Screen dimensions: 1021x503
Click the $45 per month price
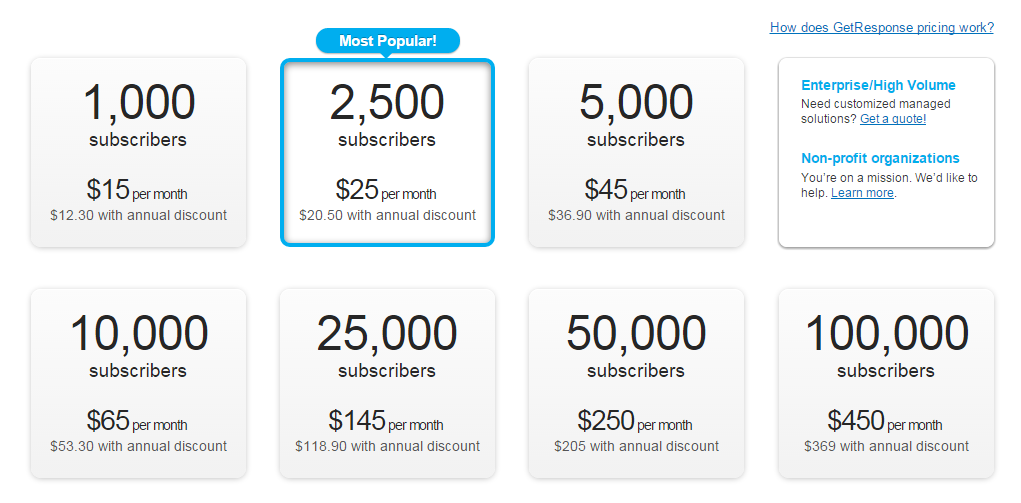pos(636,190)
